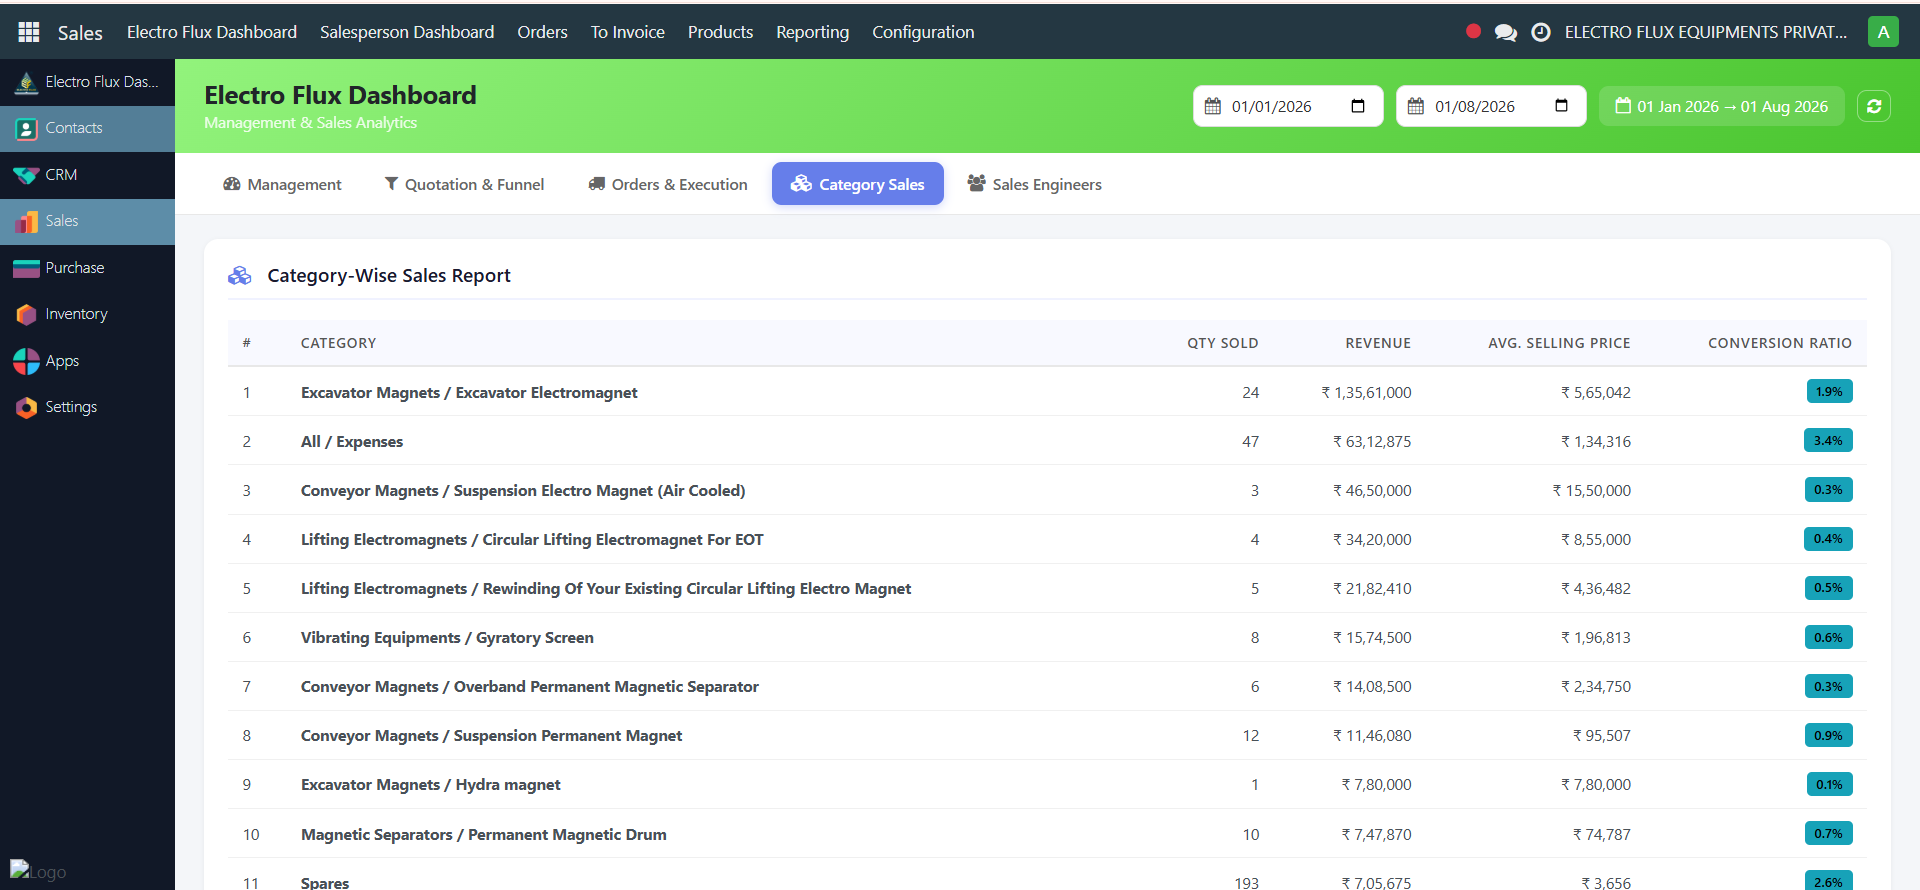Viewport: 1920px width, 890px height.
Task: Click the Sales app title in navbar
Action: click(80, 33)
